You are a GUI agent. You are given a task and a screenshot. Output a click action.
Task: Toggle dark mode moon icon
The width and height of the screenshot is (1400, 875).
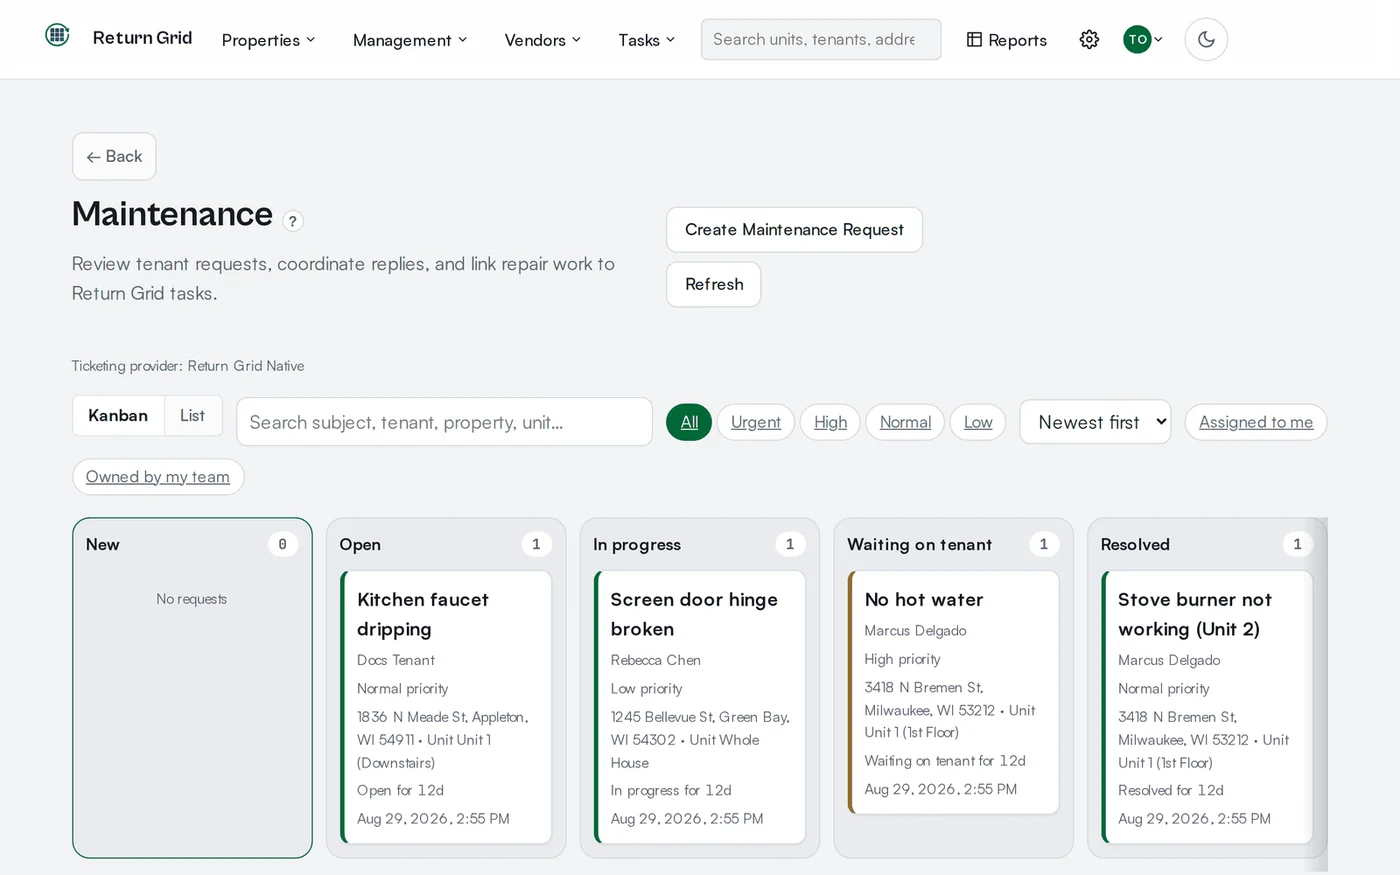(x=1206, y=39)
